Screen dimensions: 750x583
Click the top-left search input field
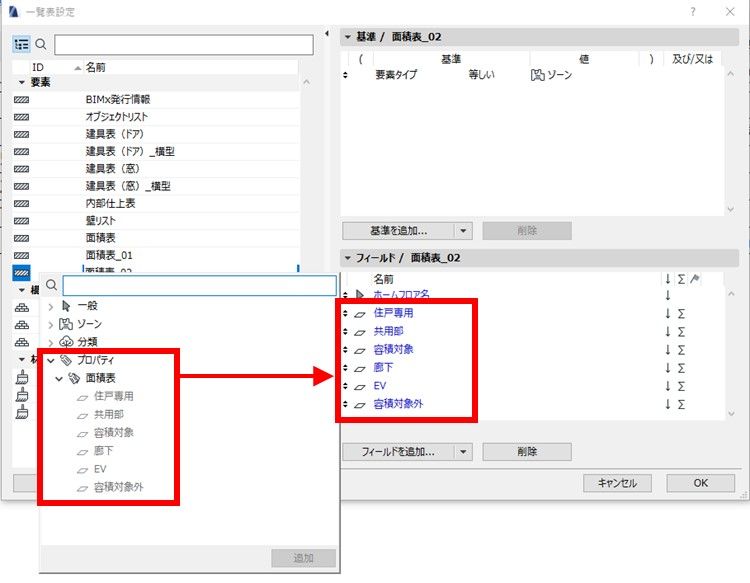pos(184,45)
